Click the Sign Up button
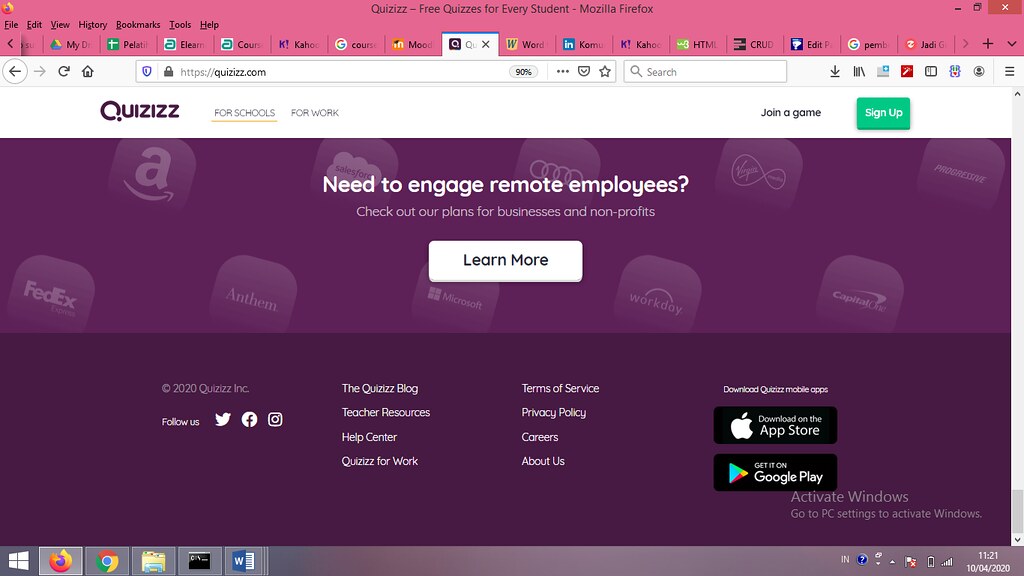Viewport: 1024px width, 576px height. [x=883, y=113]
